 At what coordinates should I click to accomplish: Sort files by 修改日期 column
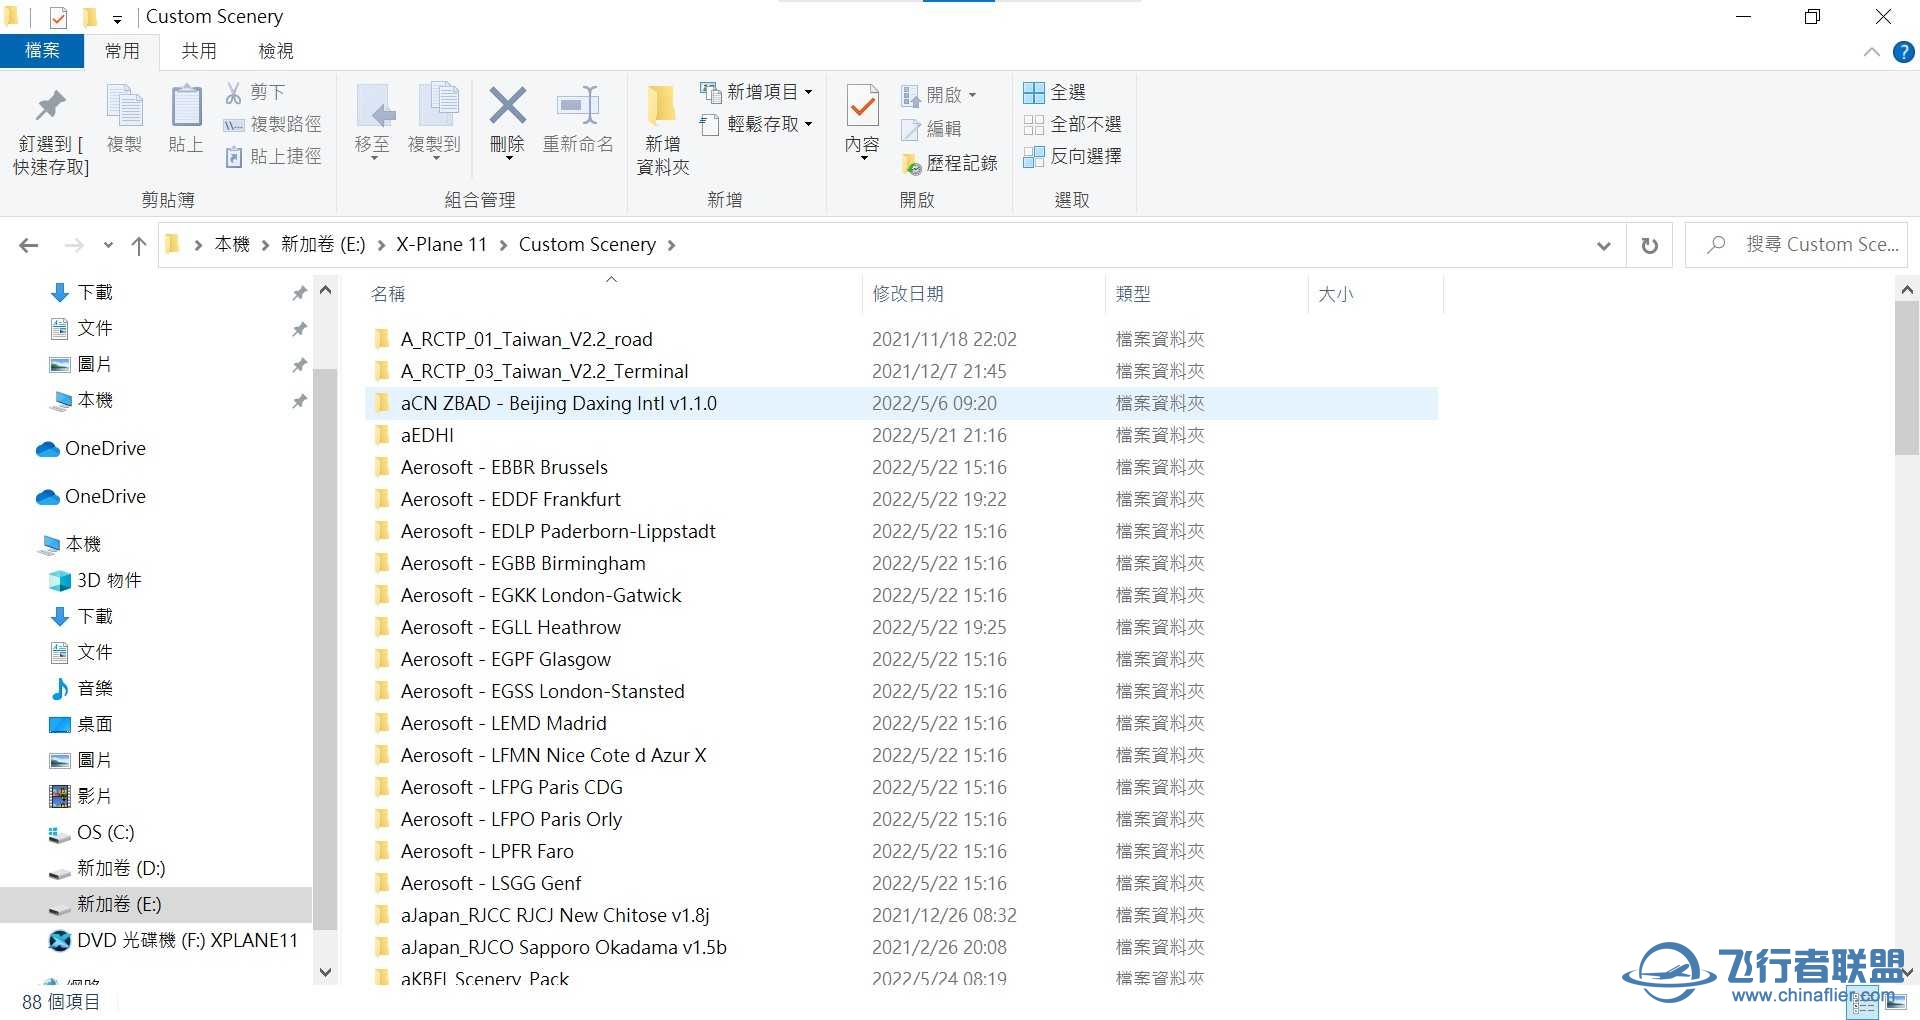[x=906, y=293]
